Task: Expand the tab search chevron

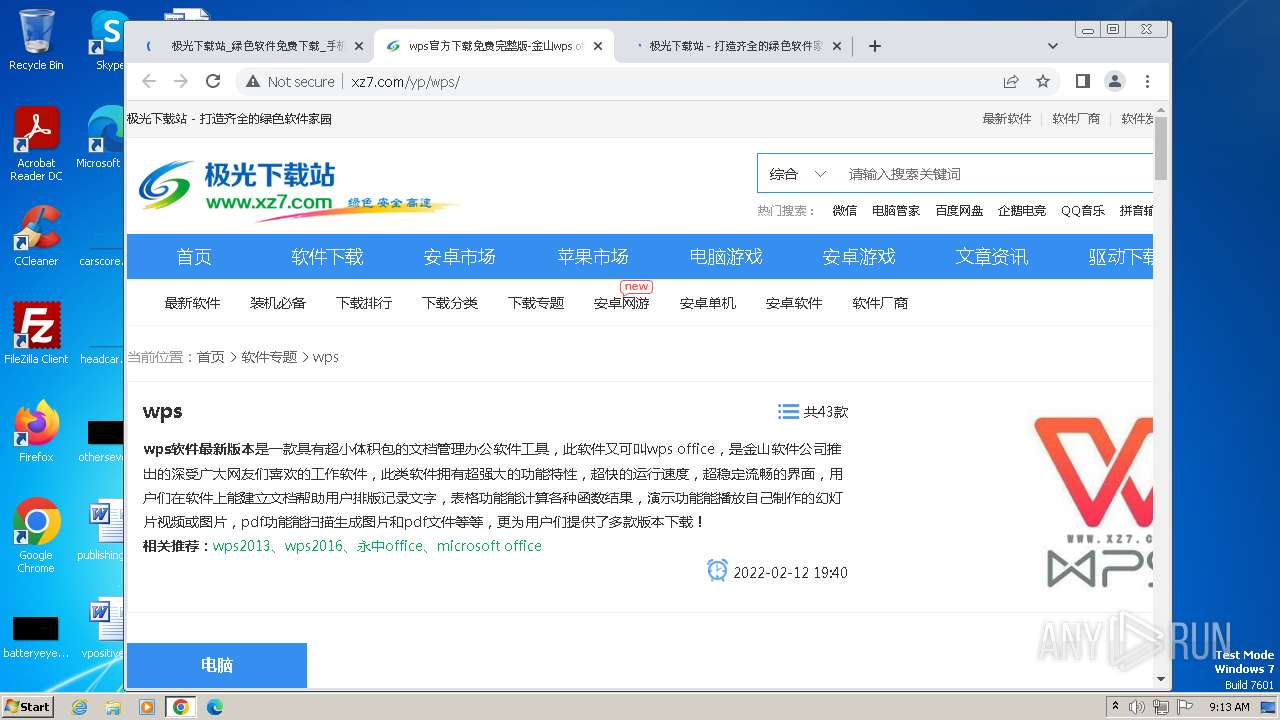Action: [1053, 45]
